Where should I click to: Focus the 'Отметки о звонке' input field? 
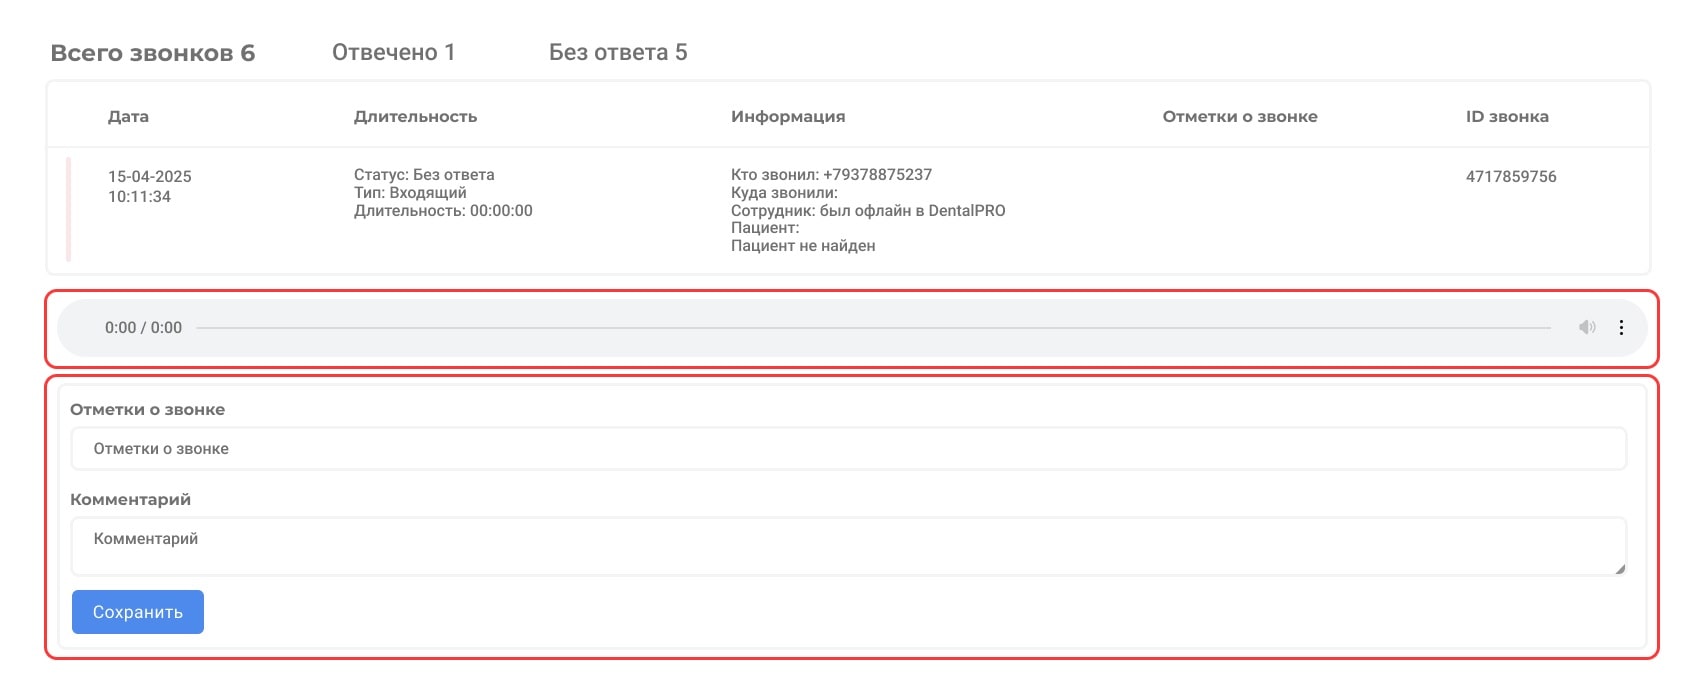848,449
